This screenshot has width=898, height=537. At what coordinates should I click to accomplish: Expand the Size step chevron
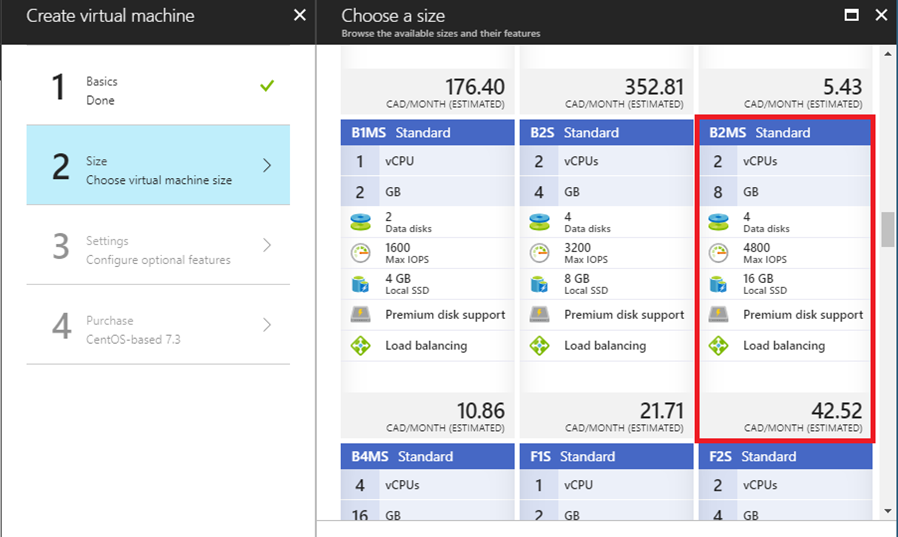click(x=267, y=165)
